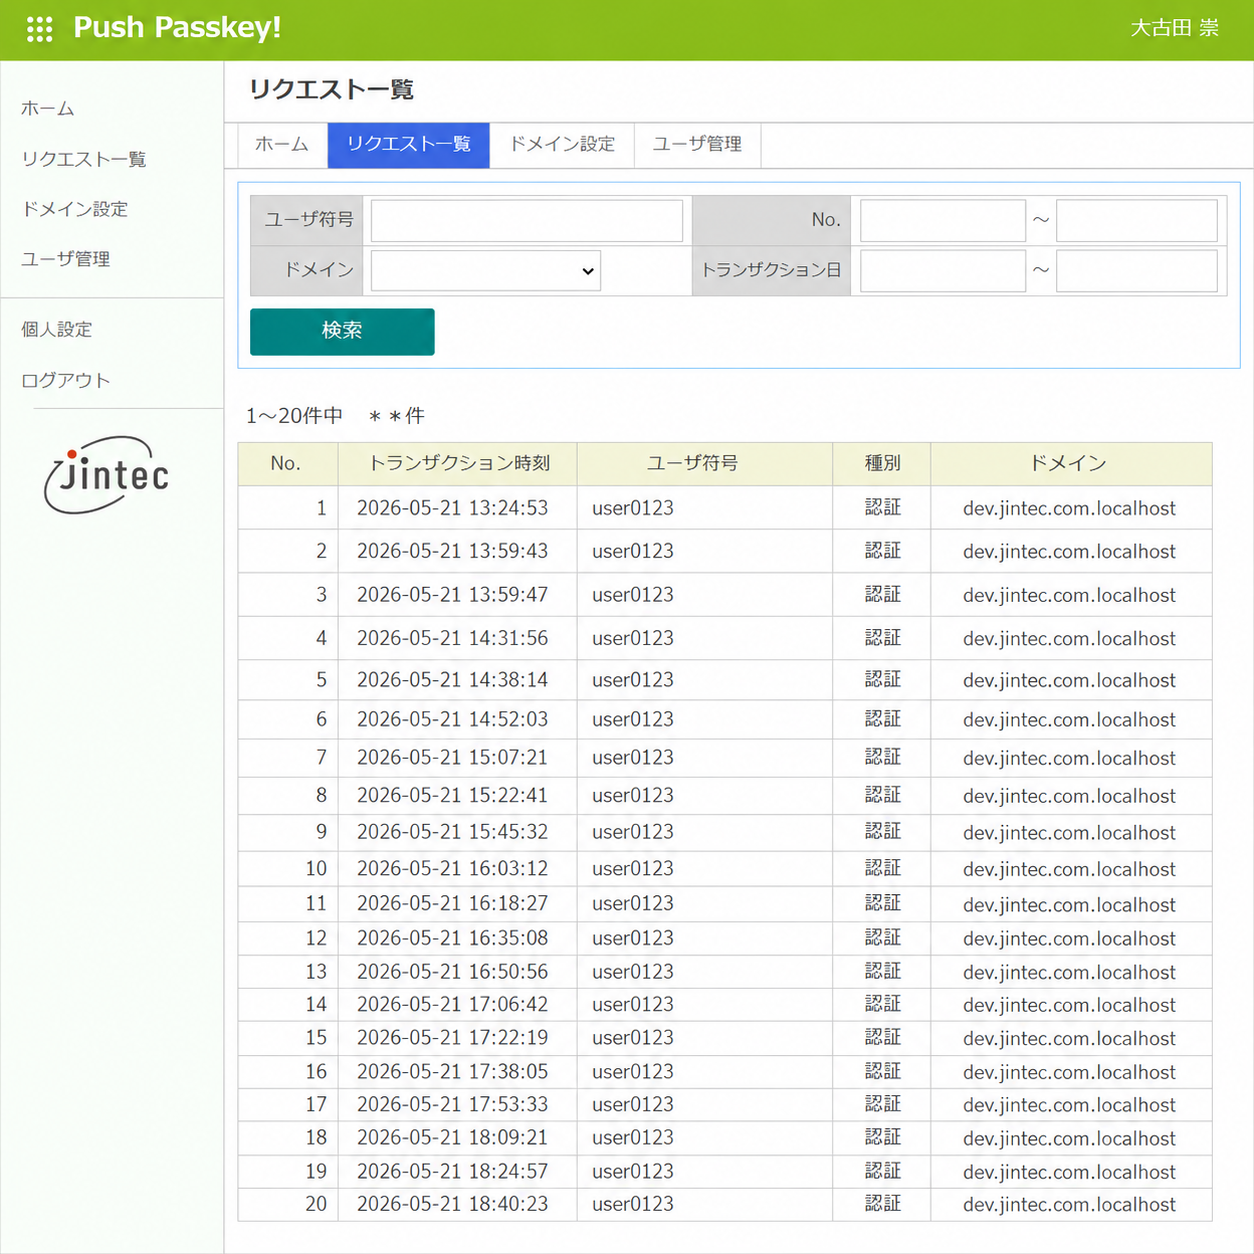Click timestamp 2026-05-21 17:38:05
Image resolution: width=1254 pixels, height=1254 pixels.
coord(452,1071)
